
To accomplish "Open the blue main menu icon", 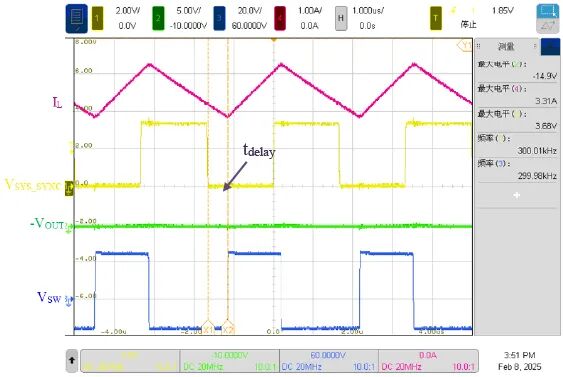I will pos(76,18).
